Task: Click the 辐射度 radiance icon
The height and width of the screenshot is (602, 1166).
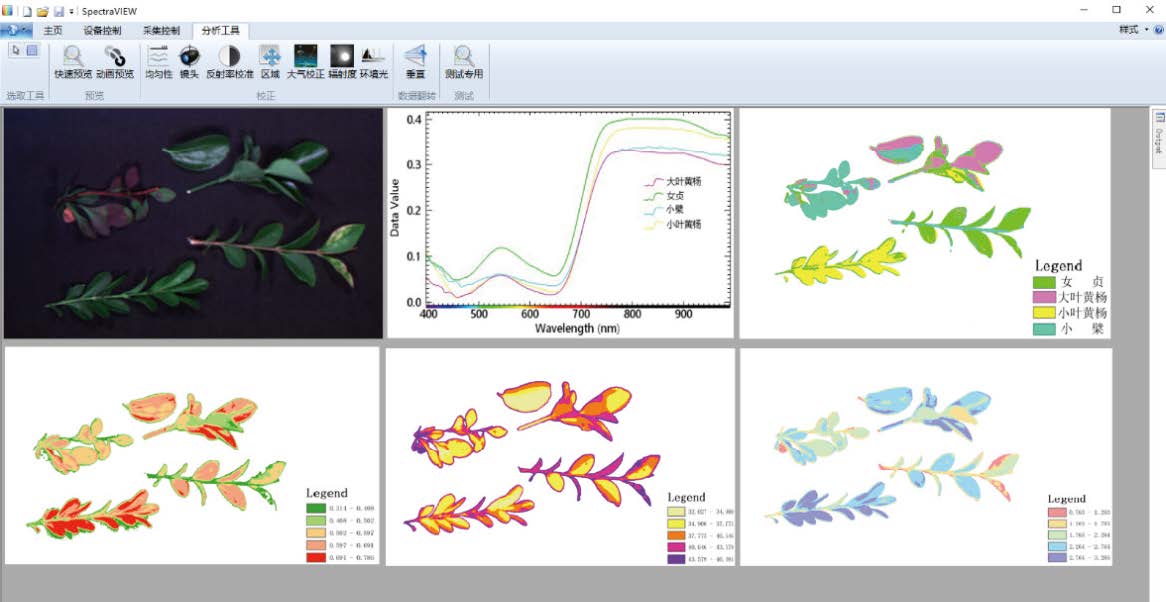Action: click(342, 58)
